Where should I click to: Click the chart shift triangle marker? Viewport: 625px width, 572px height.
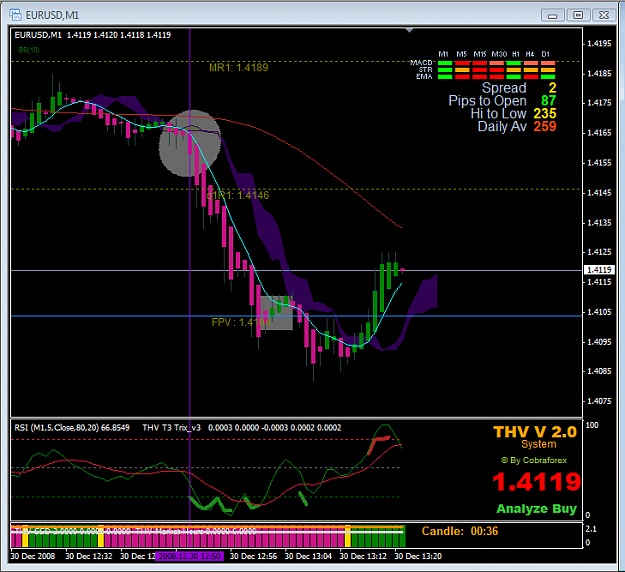[x=409, y=30]
